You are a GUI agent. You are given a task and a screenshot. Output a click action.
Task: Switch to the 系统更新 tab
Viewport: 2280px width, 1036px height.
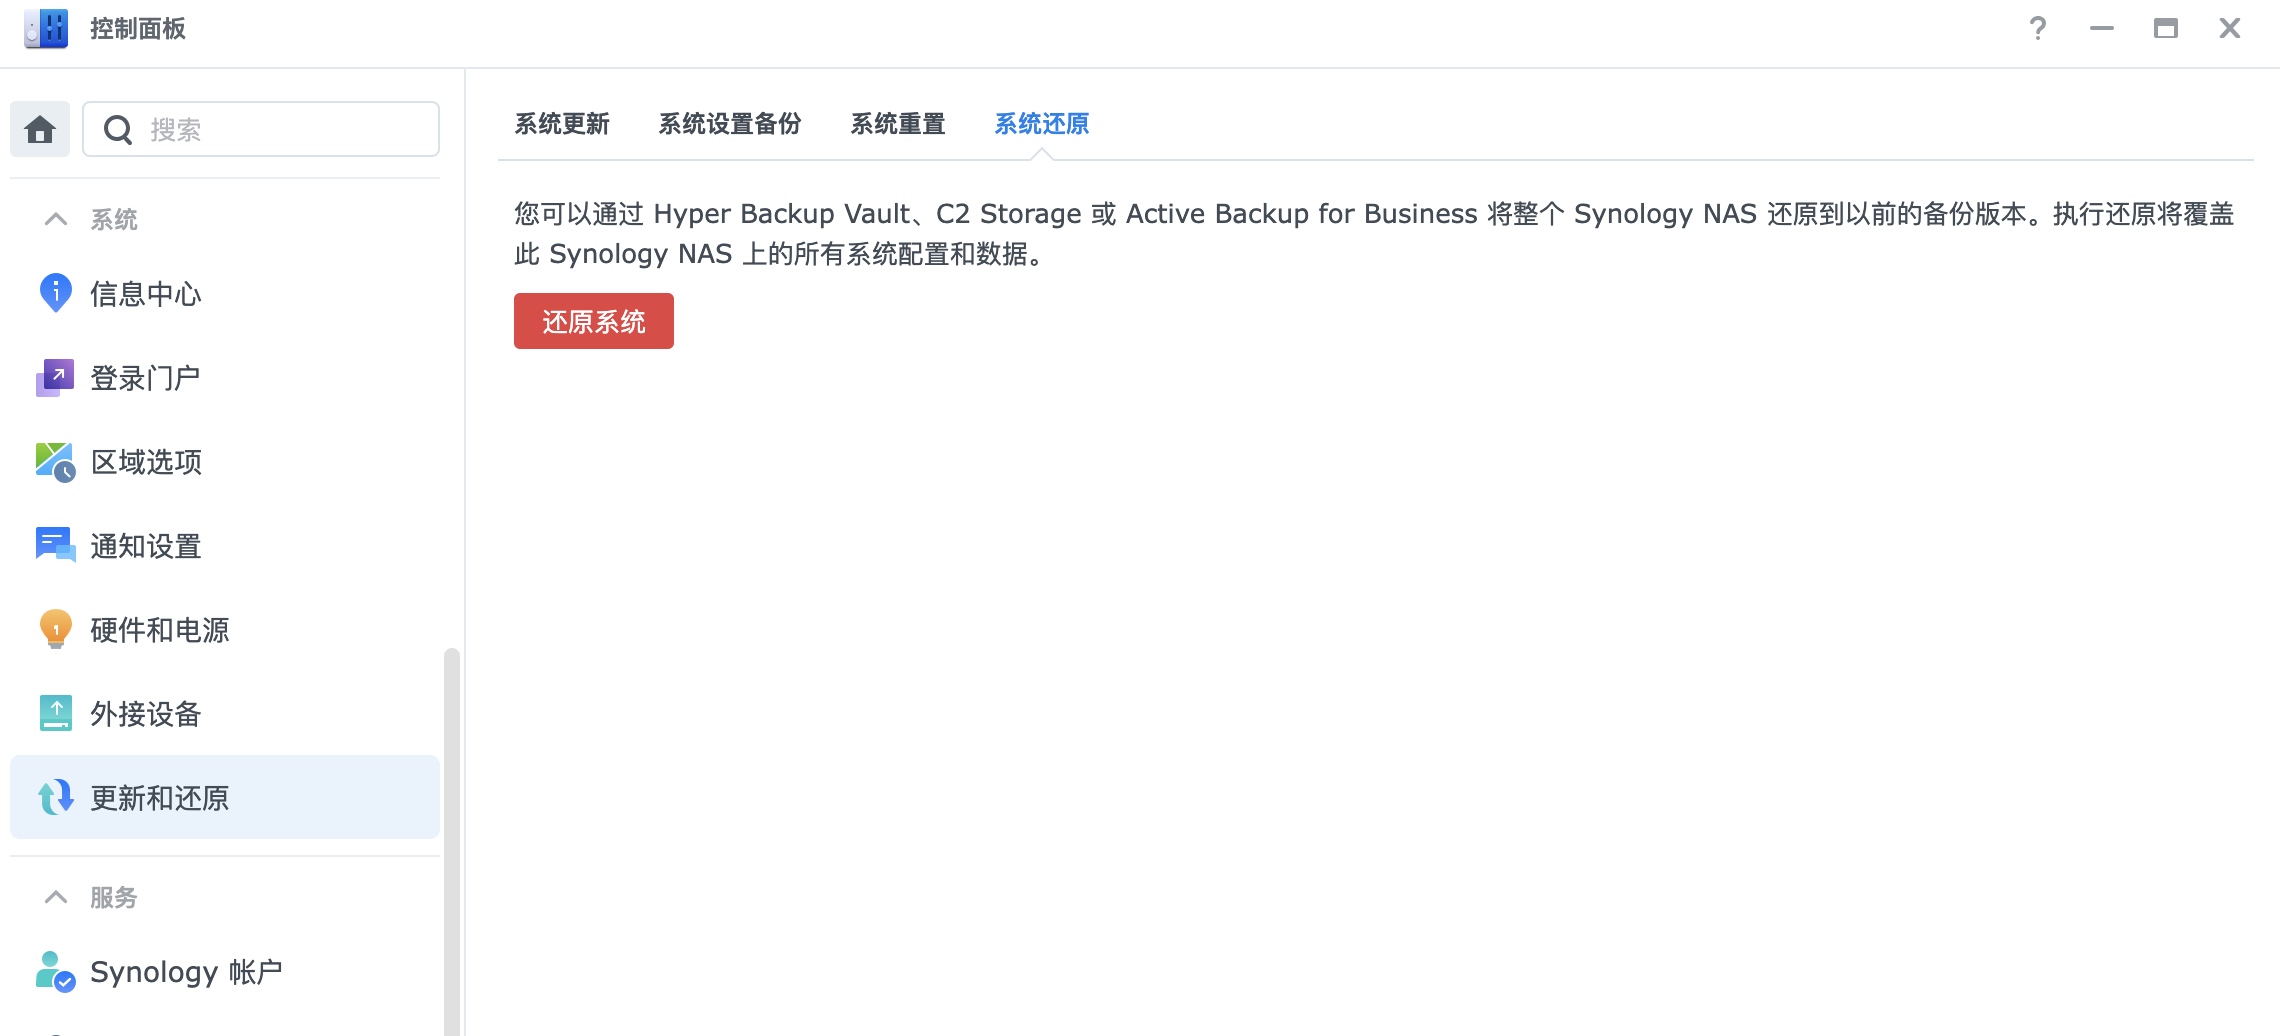pos(562,124)
